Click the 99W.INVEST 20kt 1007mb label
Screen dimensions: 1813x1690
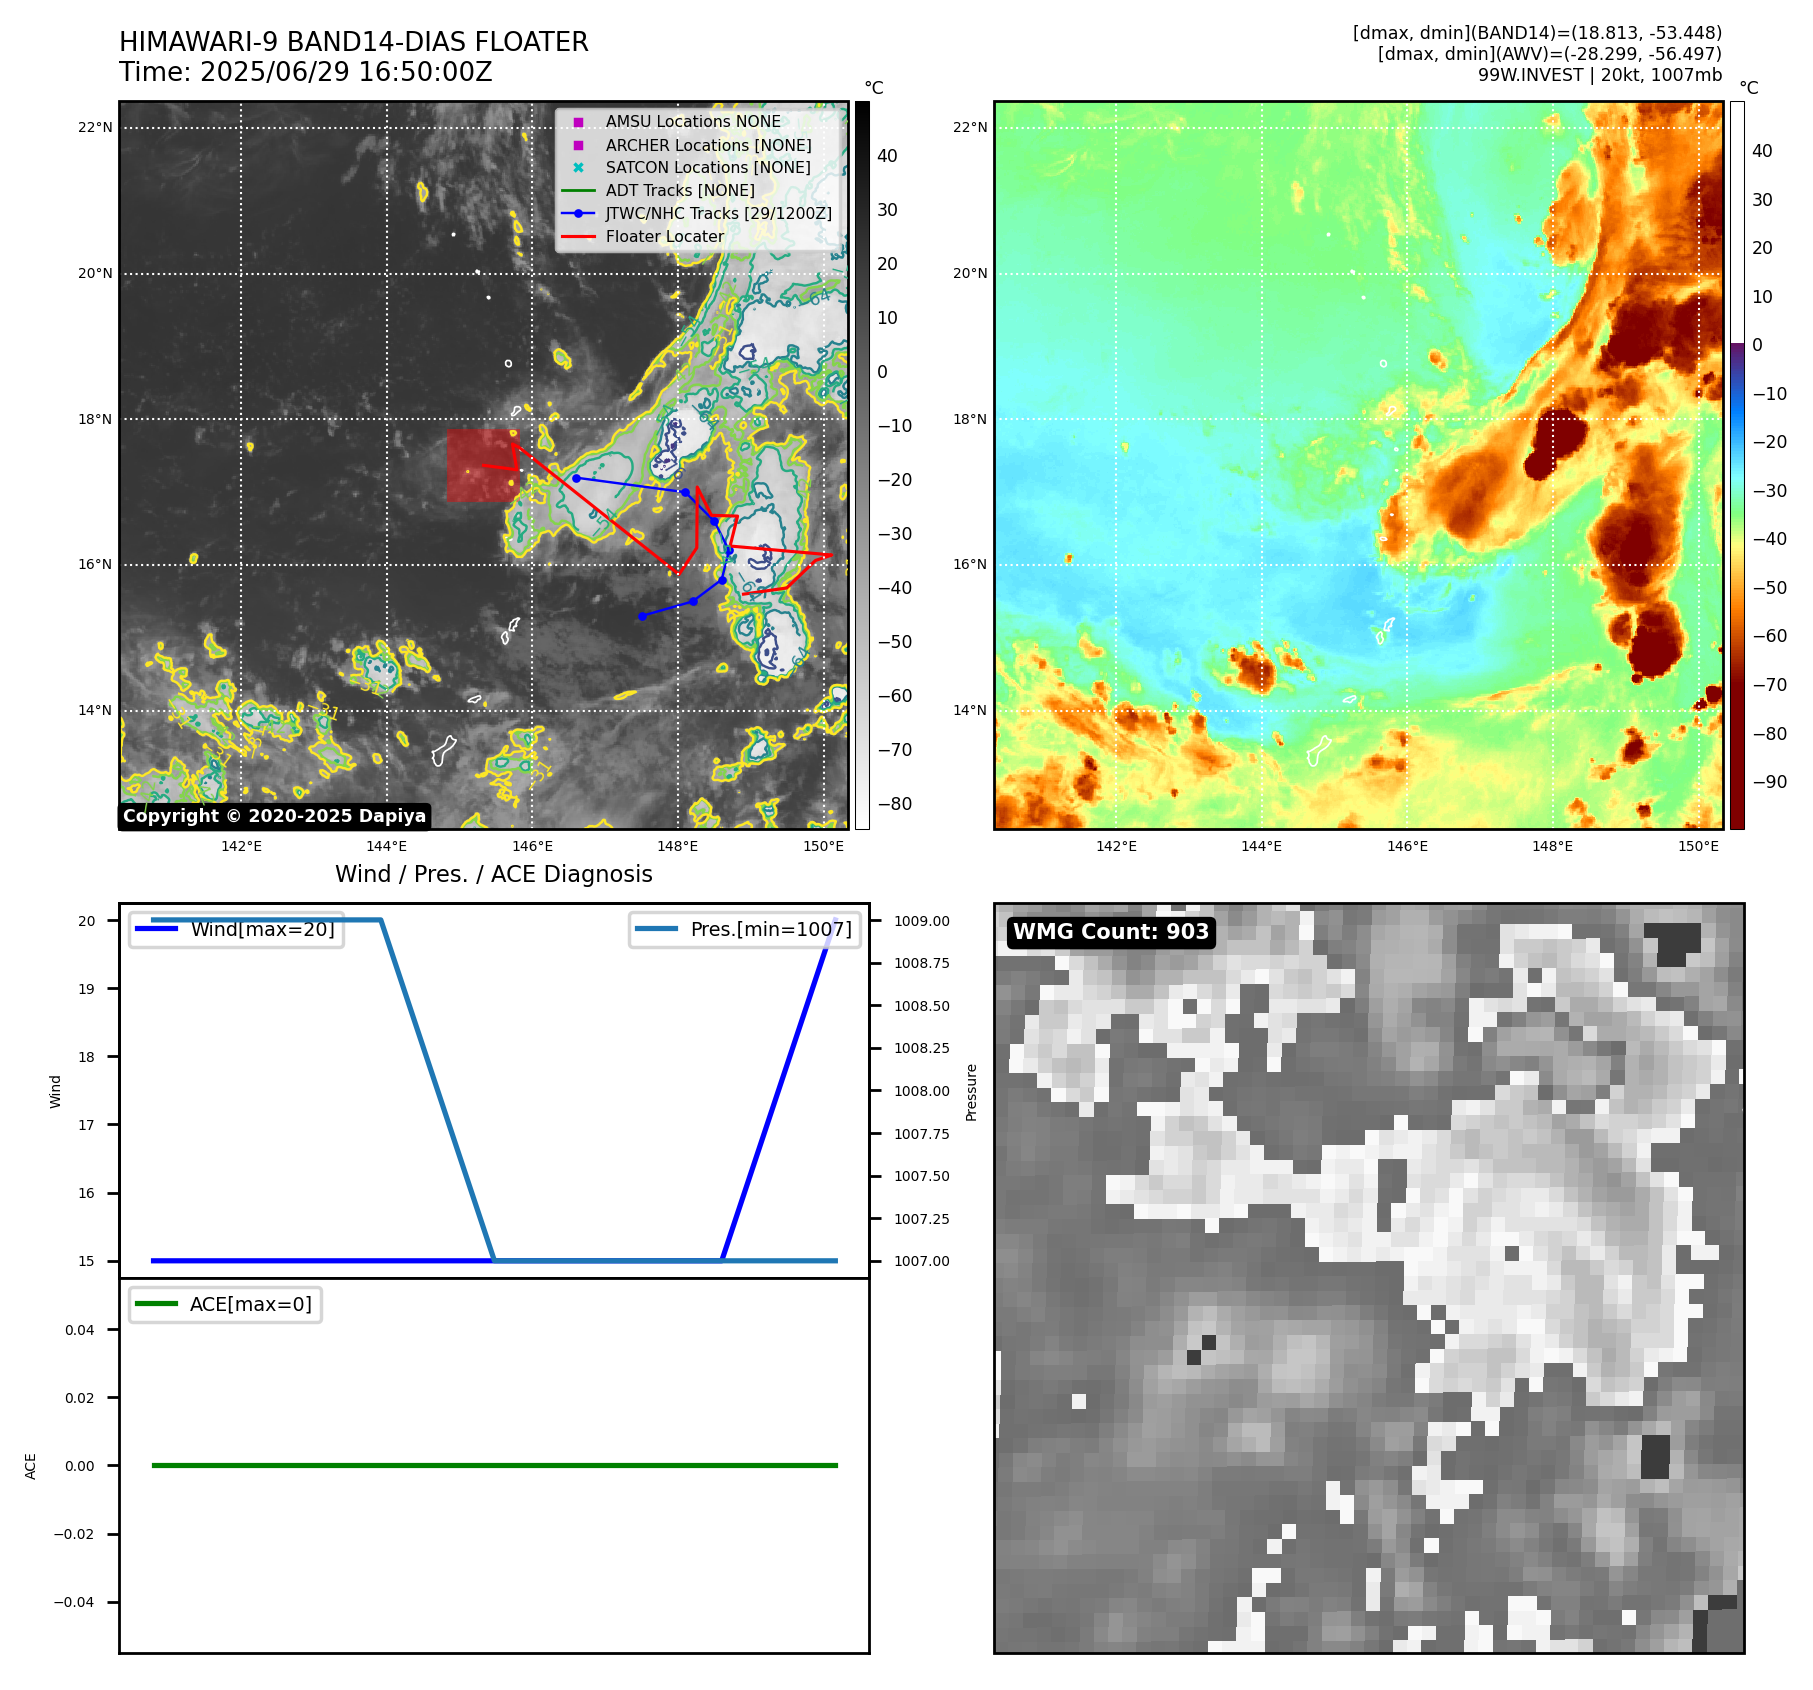[x=1600, y=75]
